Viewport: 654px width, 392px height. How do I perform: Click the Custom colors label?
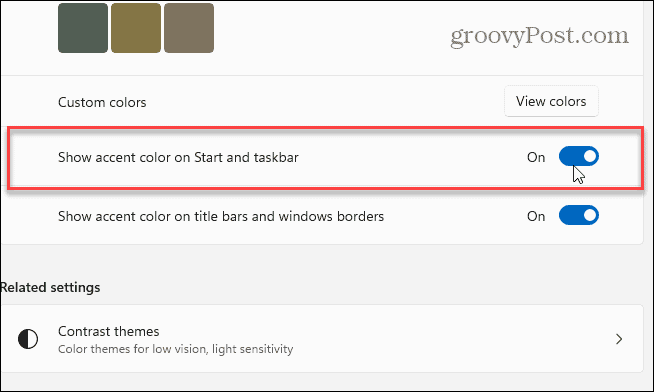[102, 102]
